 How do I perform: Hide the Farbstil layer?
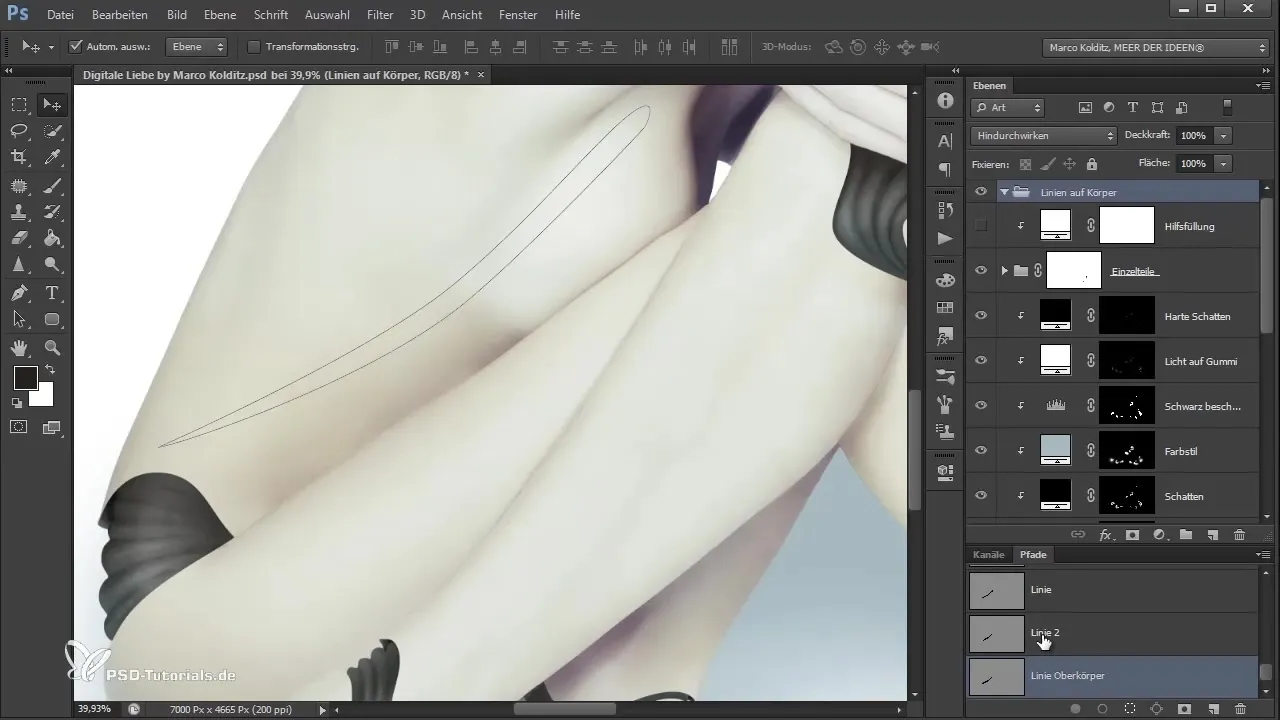coord(981,450)
